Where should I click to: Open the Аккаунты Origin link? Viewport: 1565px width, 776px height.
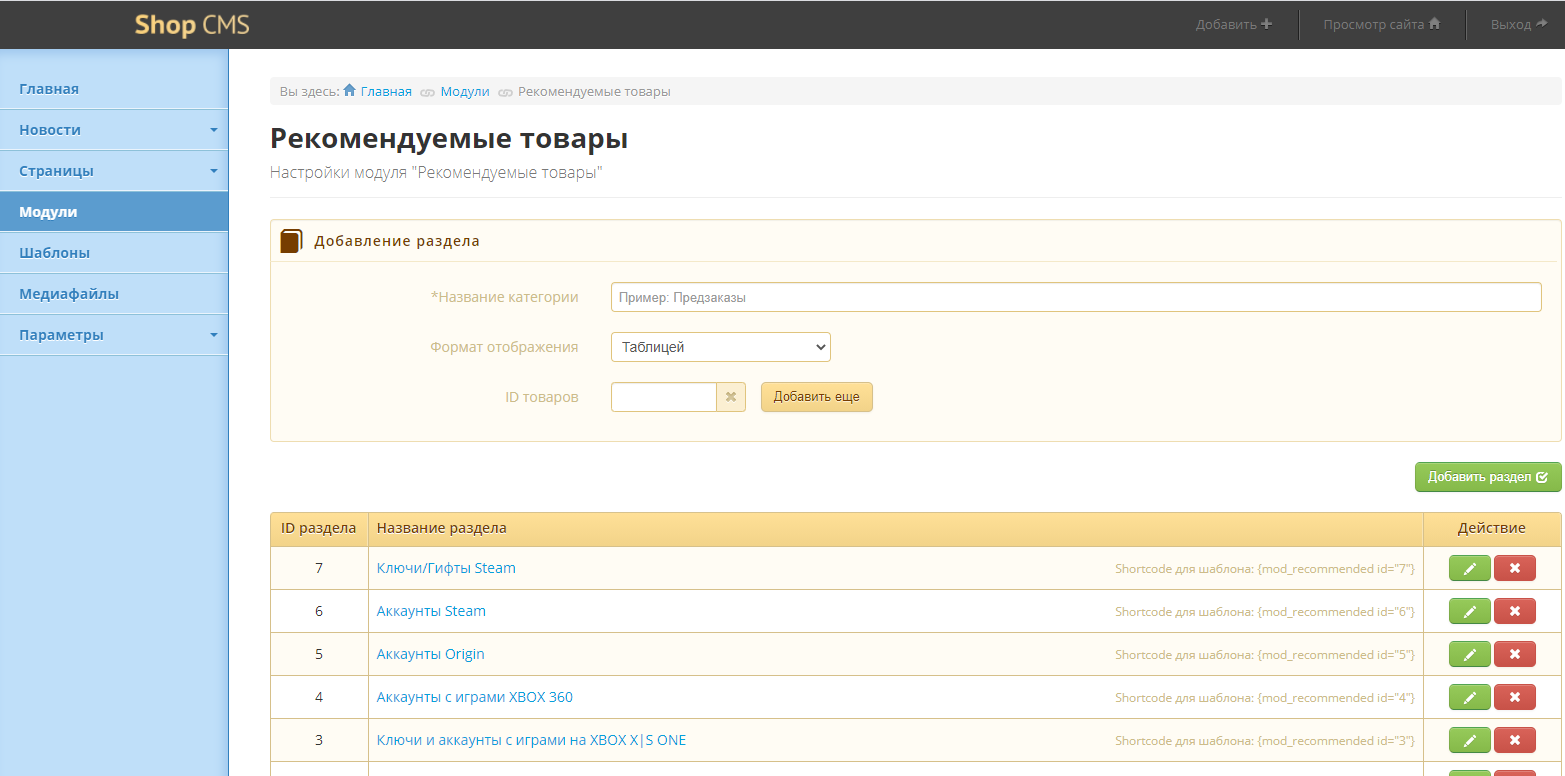click(x=430, y=654)
